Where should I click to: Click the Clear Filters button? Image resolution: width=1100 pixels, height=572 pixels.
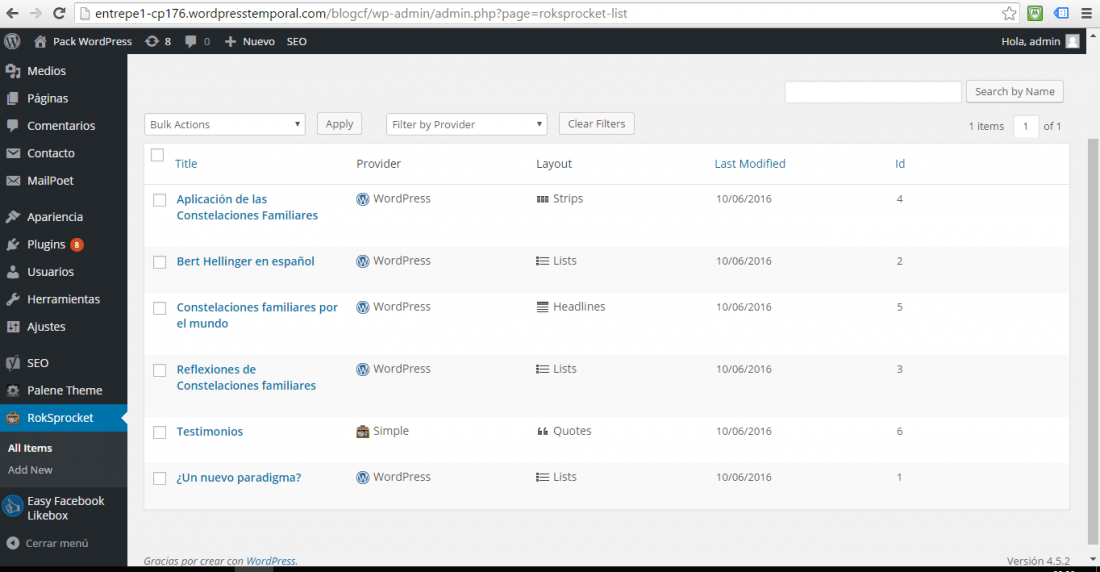tap(596, 124)
